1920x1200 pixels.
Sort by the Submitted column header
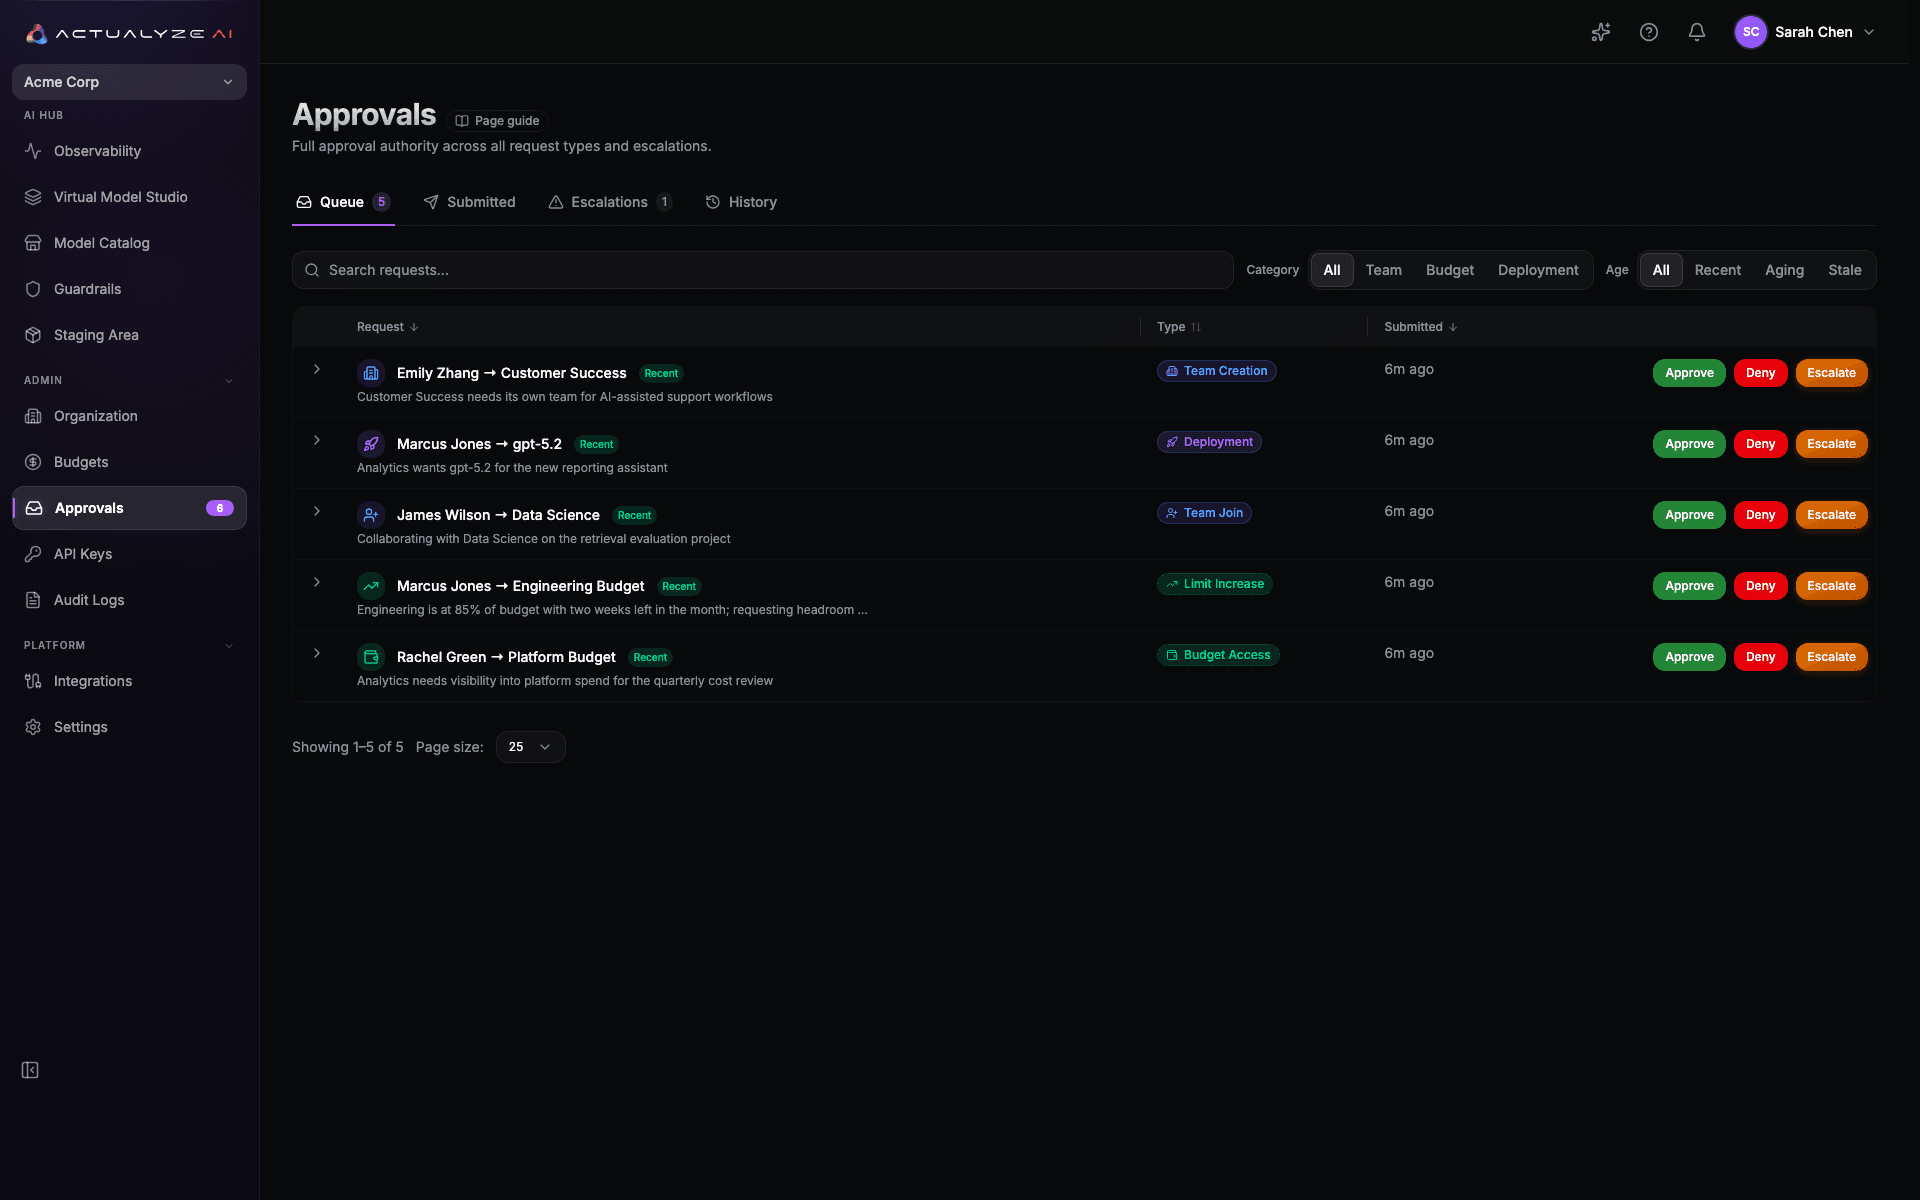pos(1421,327)
